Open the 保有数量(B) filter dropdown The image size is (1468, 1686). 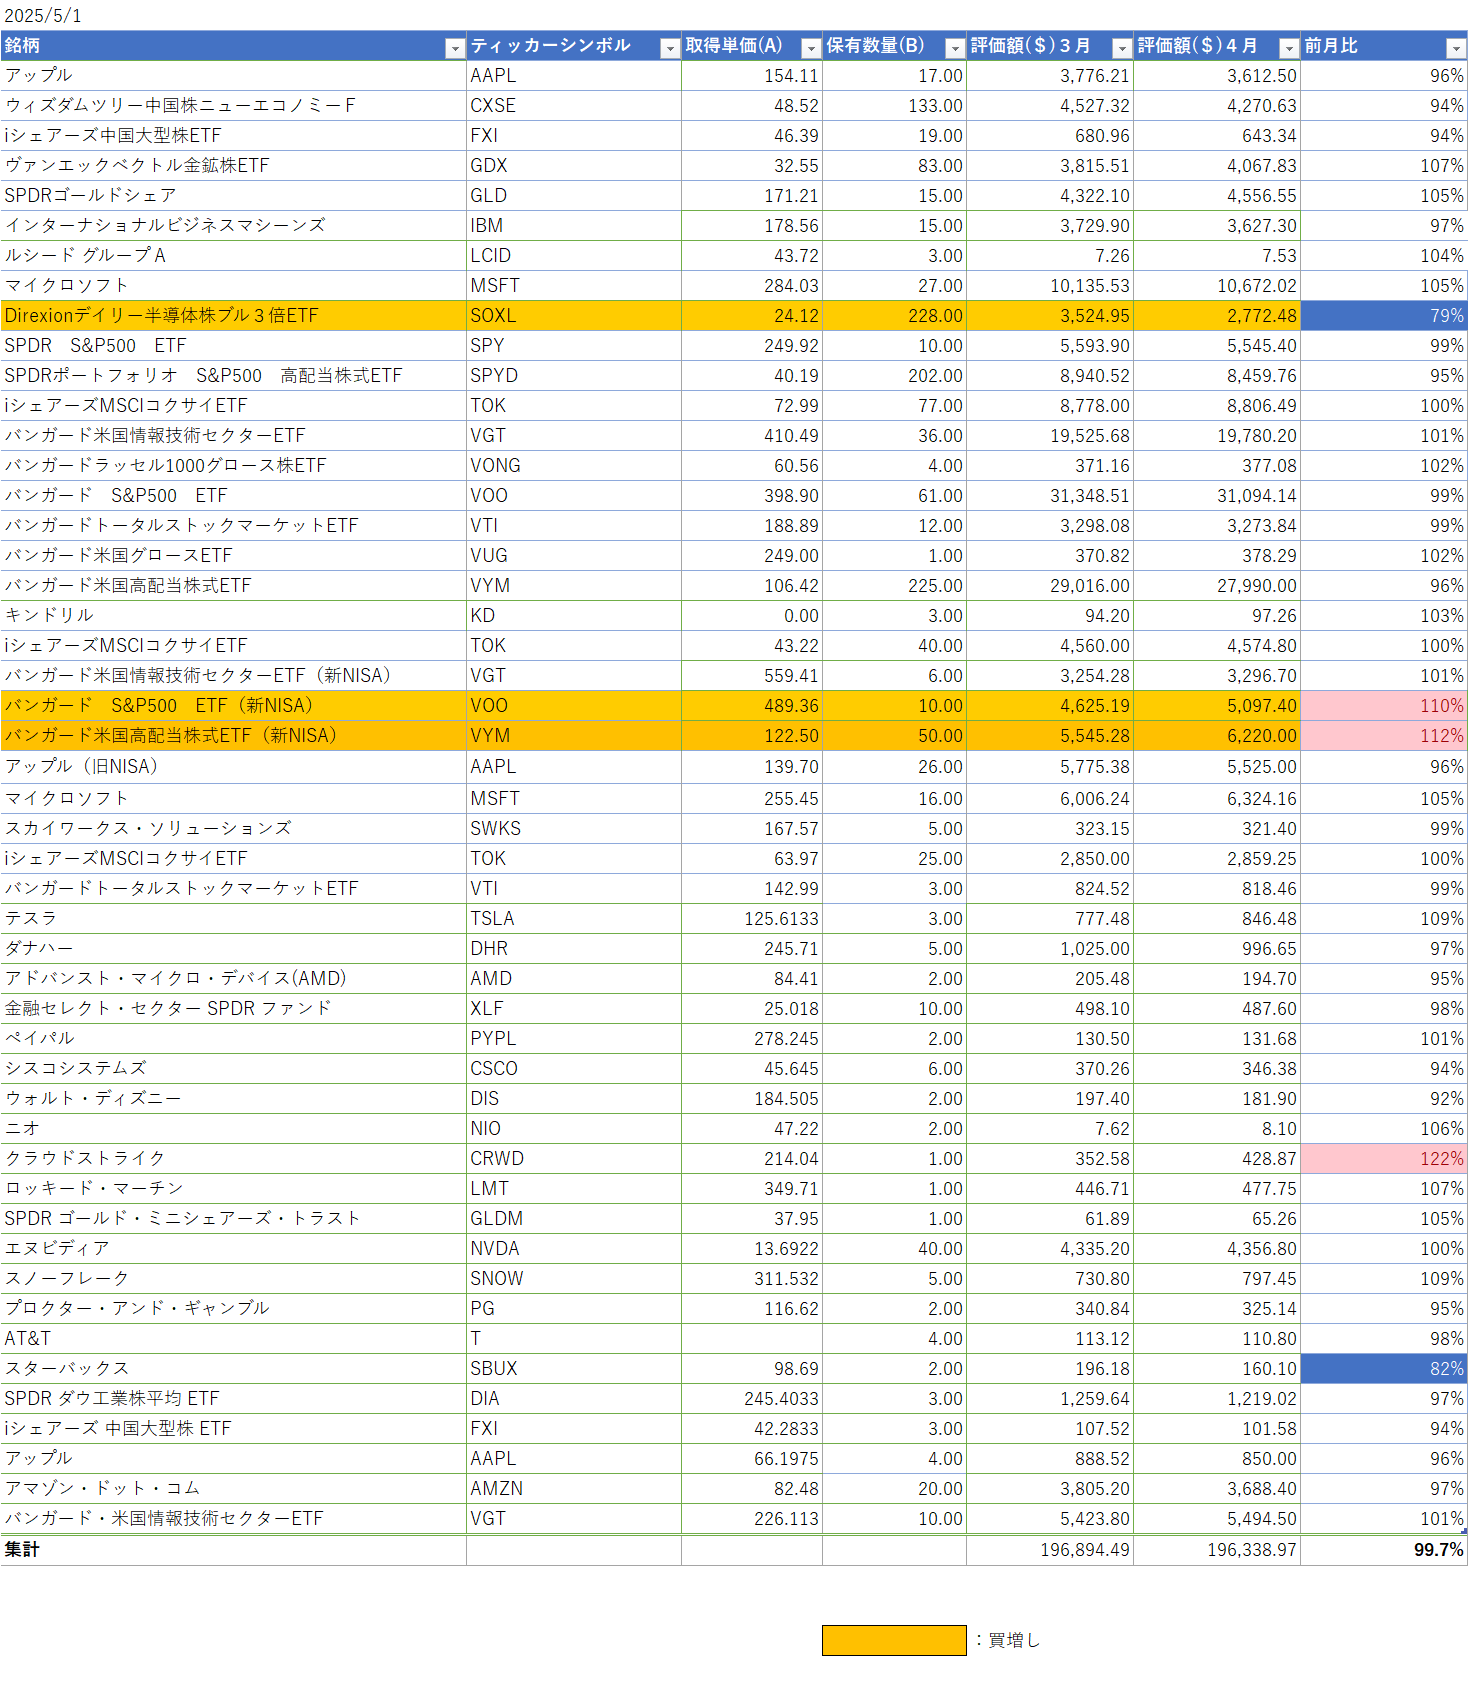(x=955, y=47)
